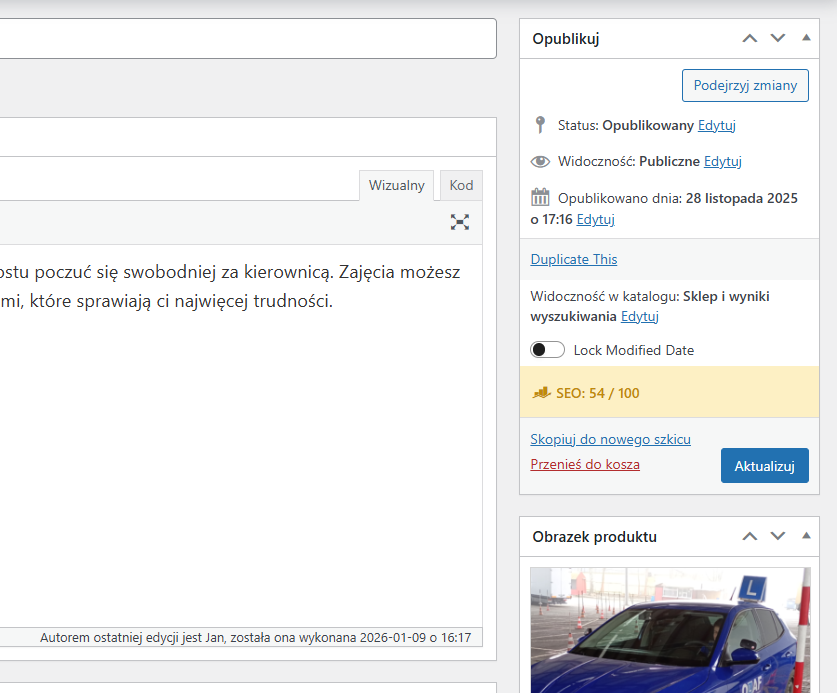Viewport: 837px width, 693px height.
Task: Enable the Lock Modified Date toggle
Action: coord(547,350)
